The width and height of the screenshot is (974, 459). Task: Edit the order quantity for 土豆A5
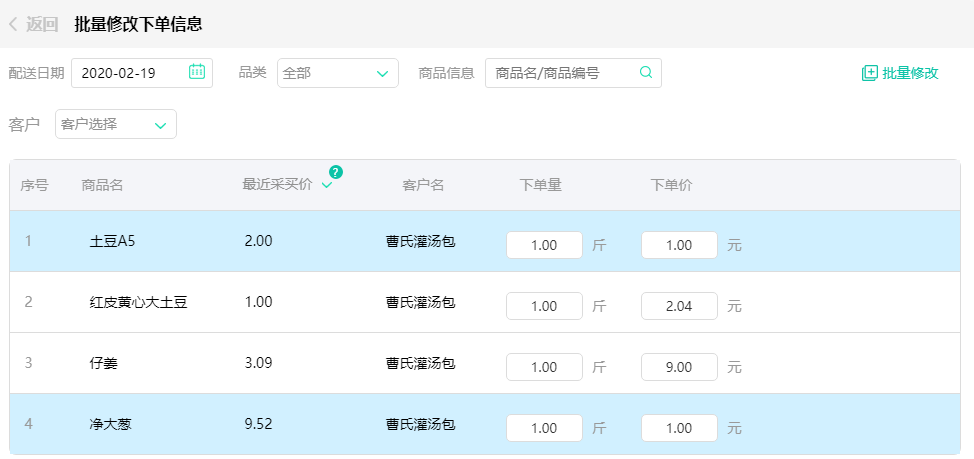pyautogui.click(x=544, y=245)
